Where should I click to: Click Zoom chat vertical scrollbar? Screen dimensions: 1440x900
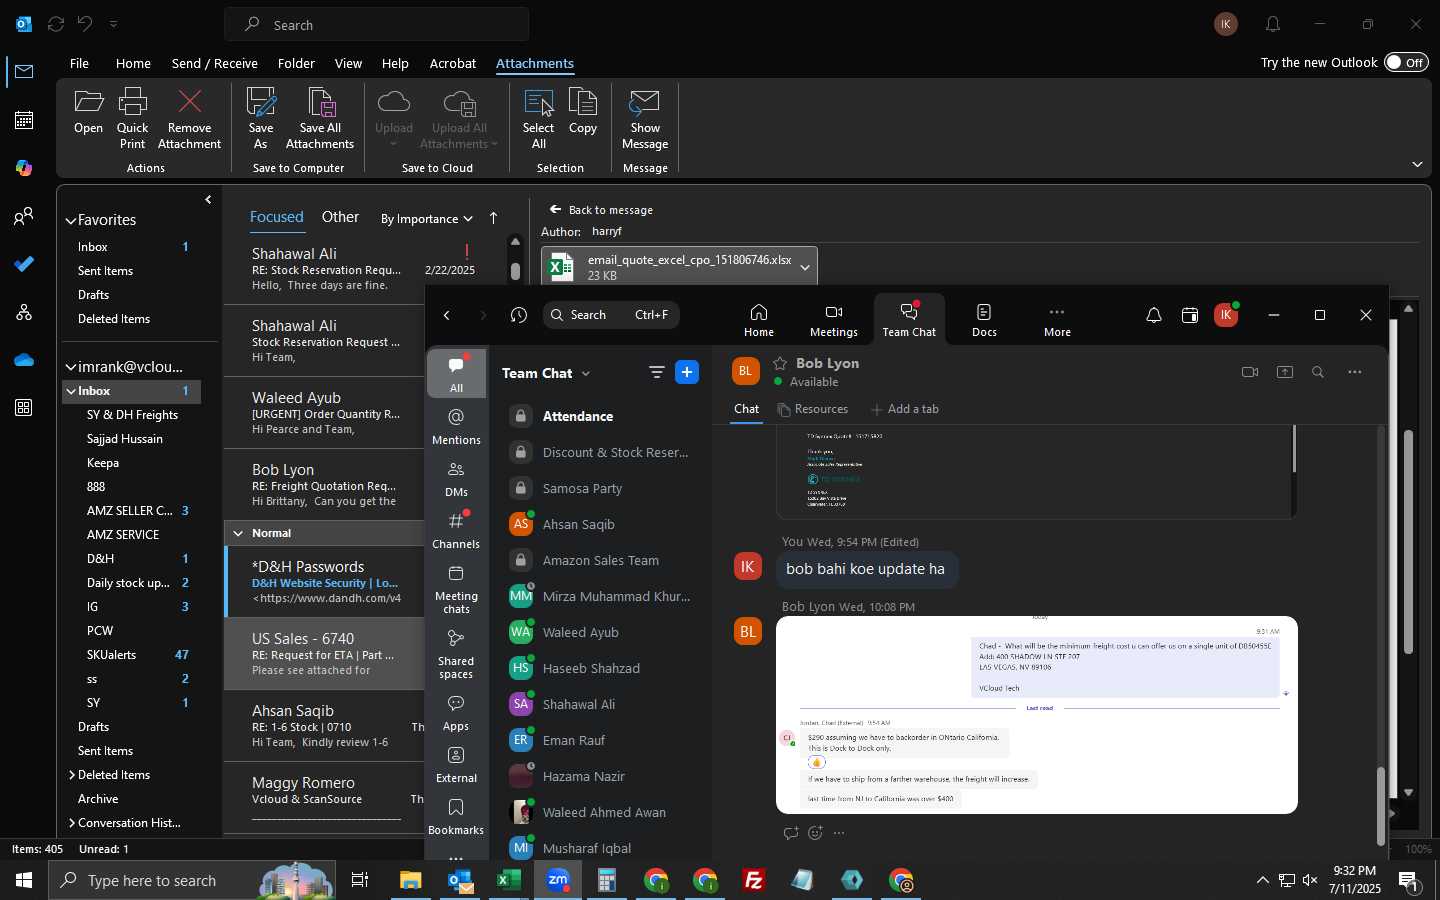(1381, 806)
